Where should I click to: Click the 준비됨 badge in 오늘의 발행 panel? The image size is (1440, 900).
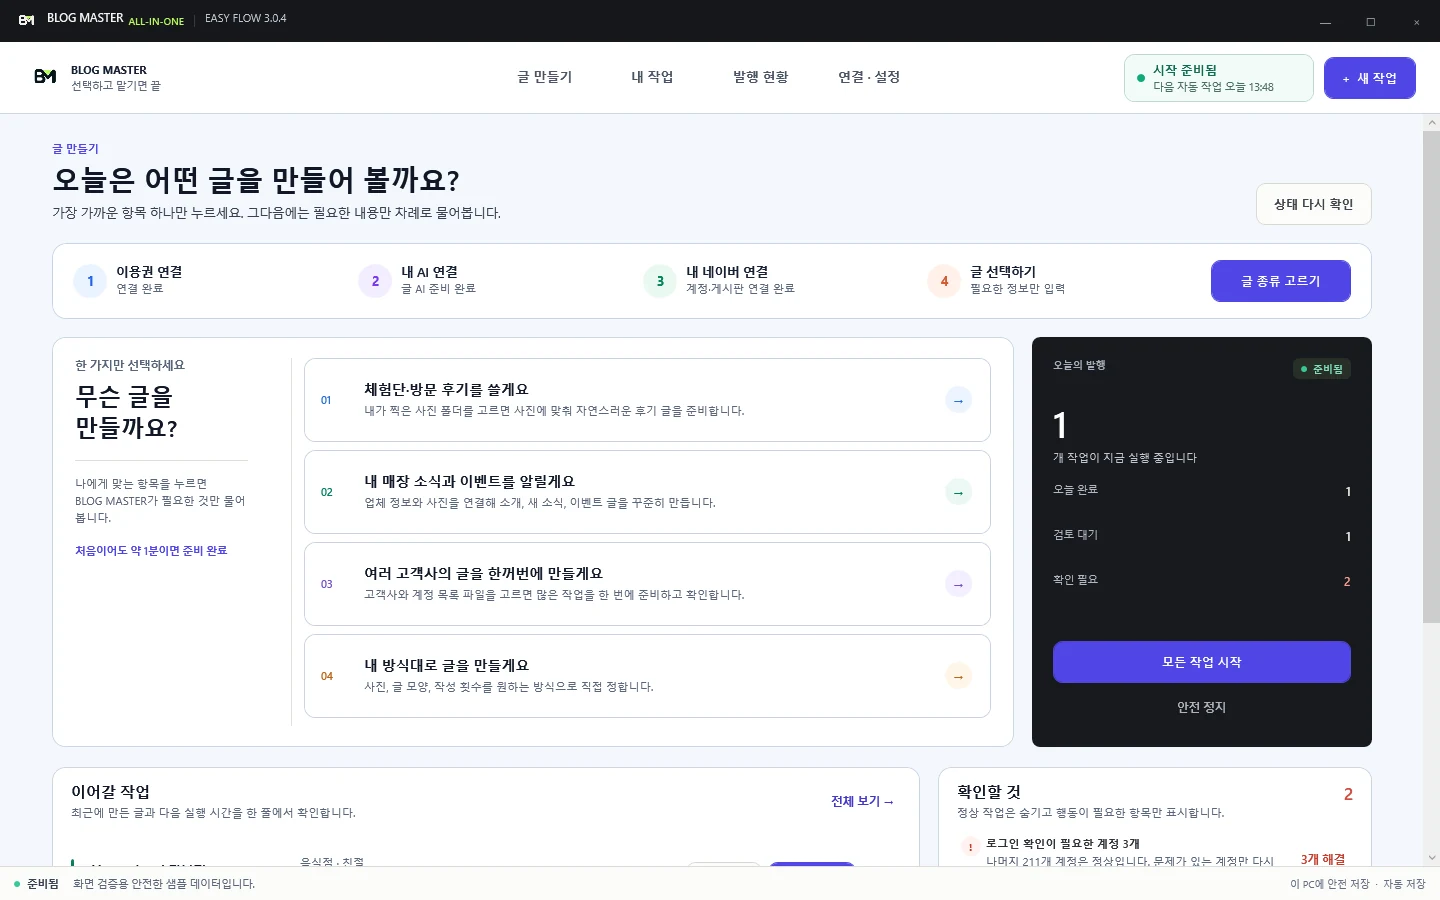click(1322, 369)
